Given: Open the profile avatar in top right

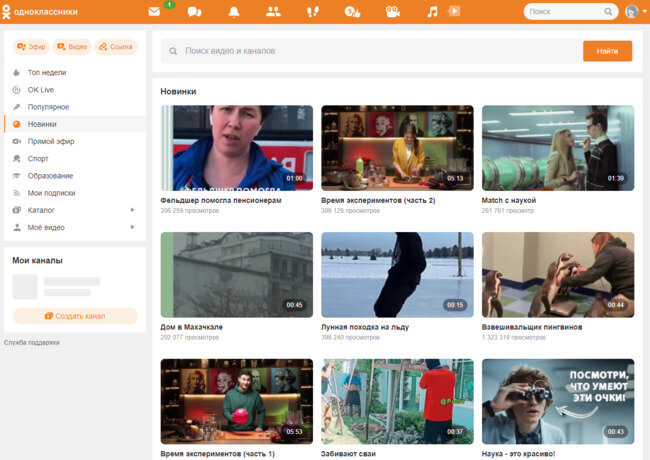Looking at the screenshot, I should (x=631, y=12).
